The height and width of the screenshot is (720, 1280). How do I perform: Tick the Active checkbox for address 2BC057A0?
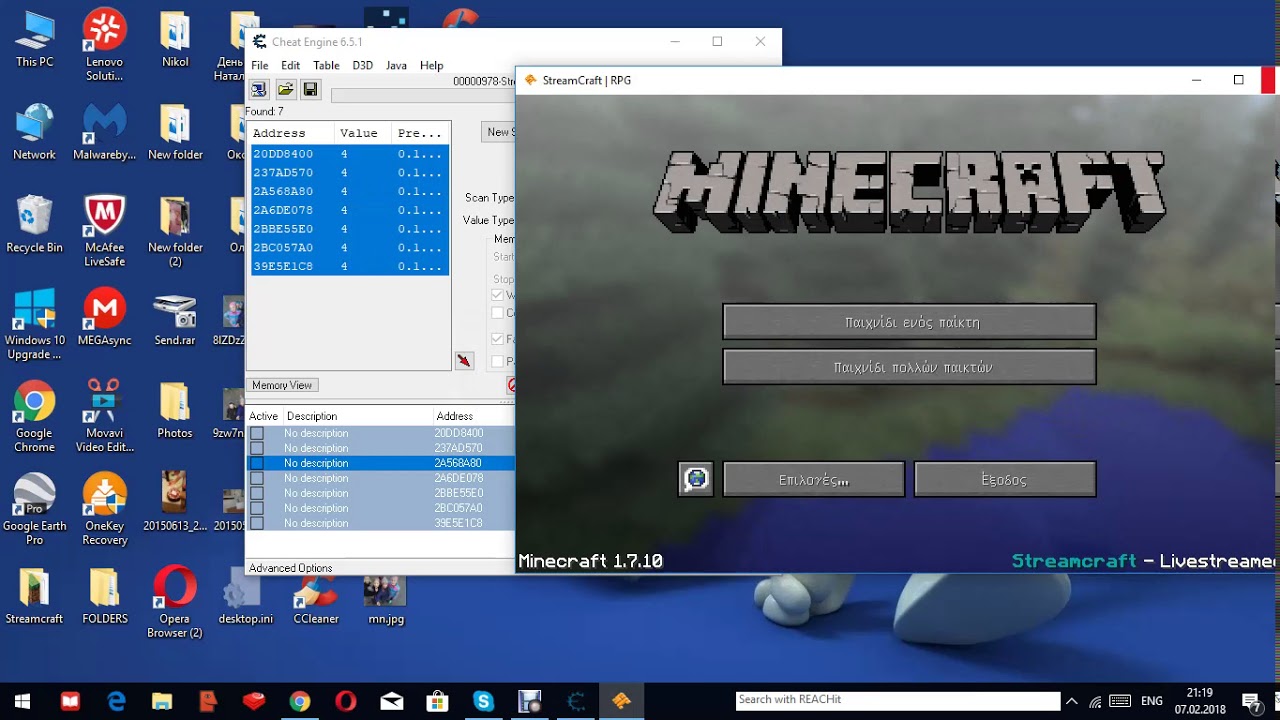coord(257,508)
